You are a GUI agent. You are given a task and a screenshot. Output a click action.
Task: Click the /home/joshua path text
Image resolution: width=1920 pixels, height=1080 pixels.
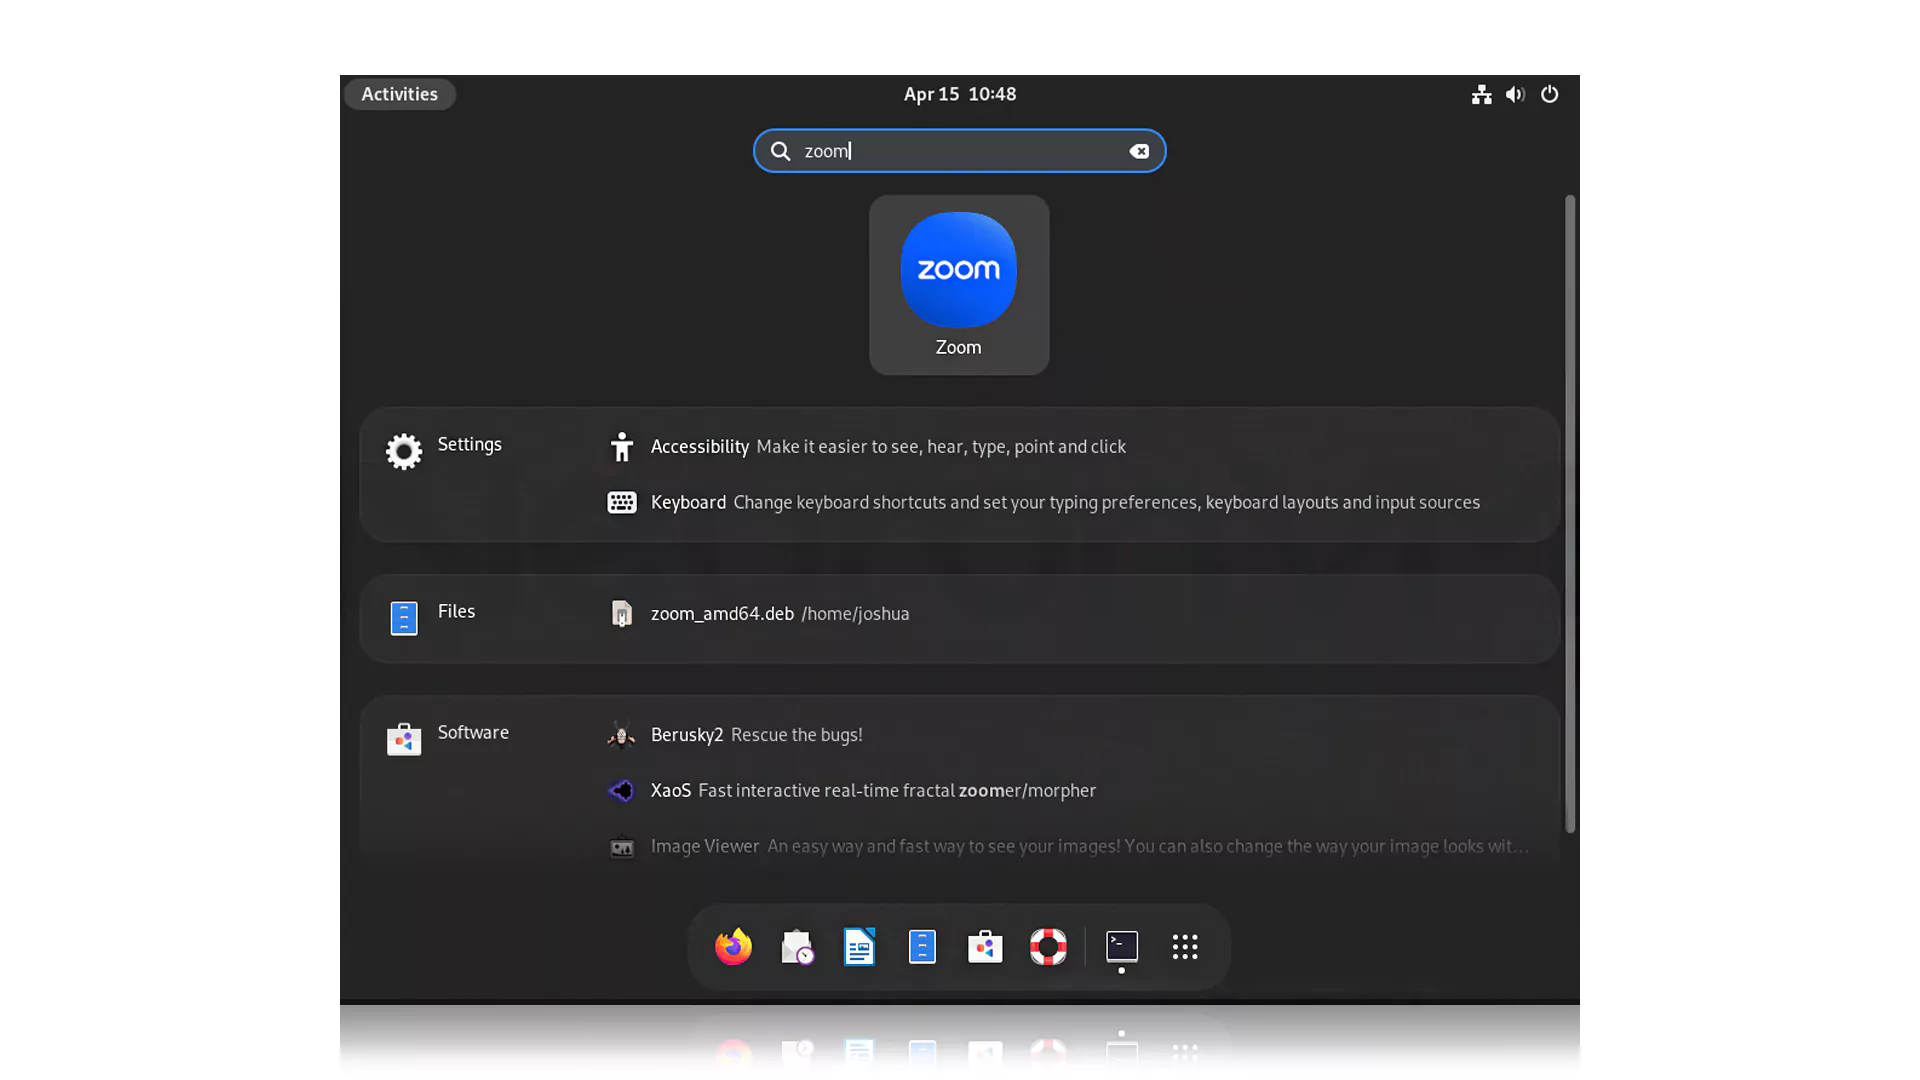[855, 614]
